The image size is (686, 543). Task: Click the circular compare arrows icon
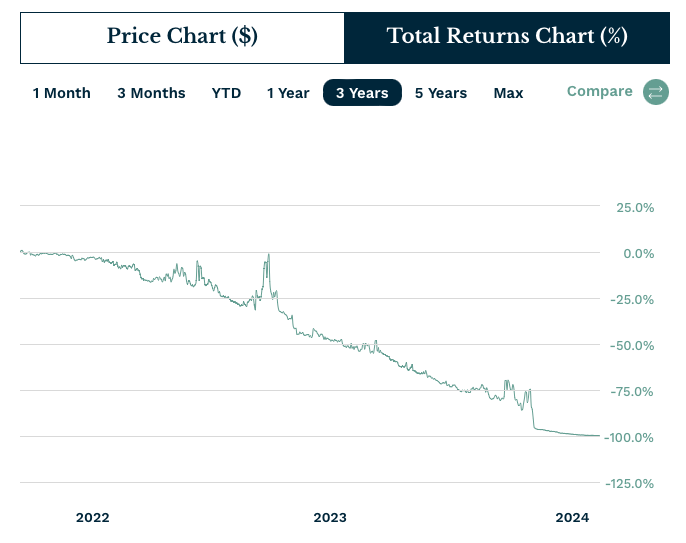coord(656,92)
